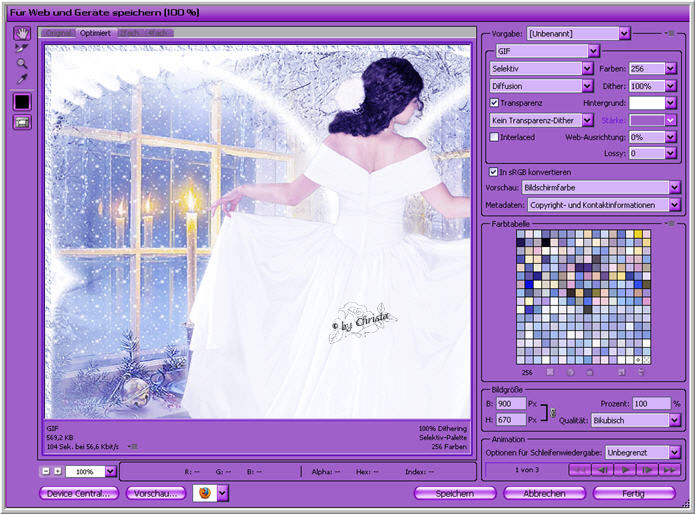
Task: Click the optimized image preview
Action: pyautogui.click(x=258, y=231)
